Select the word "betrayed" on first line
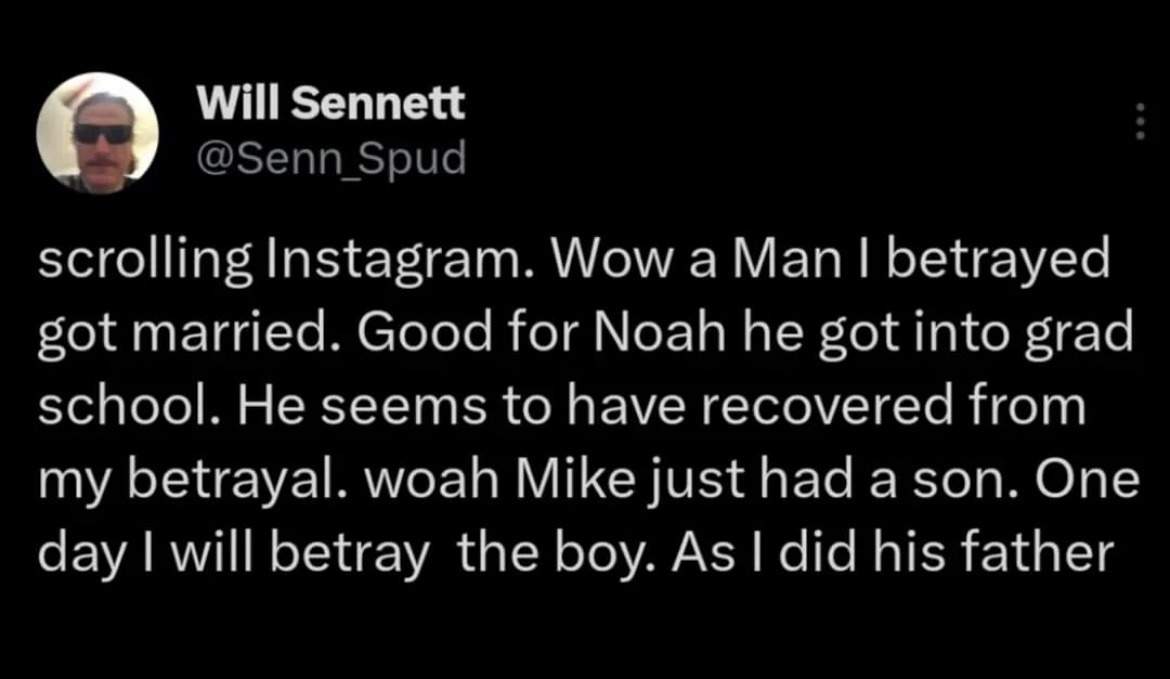Viewport: 1170px width, 679px height. pos(998,260)
